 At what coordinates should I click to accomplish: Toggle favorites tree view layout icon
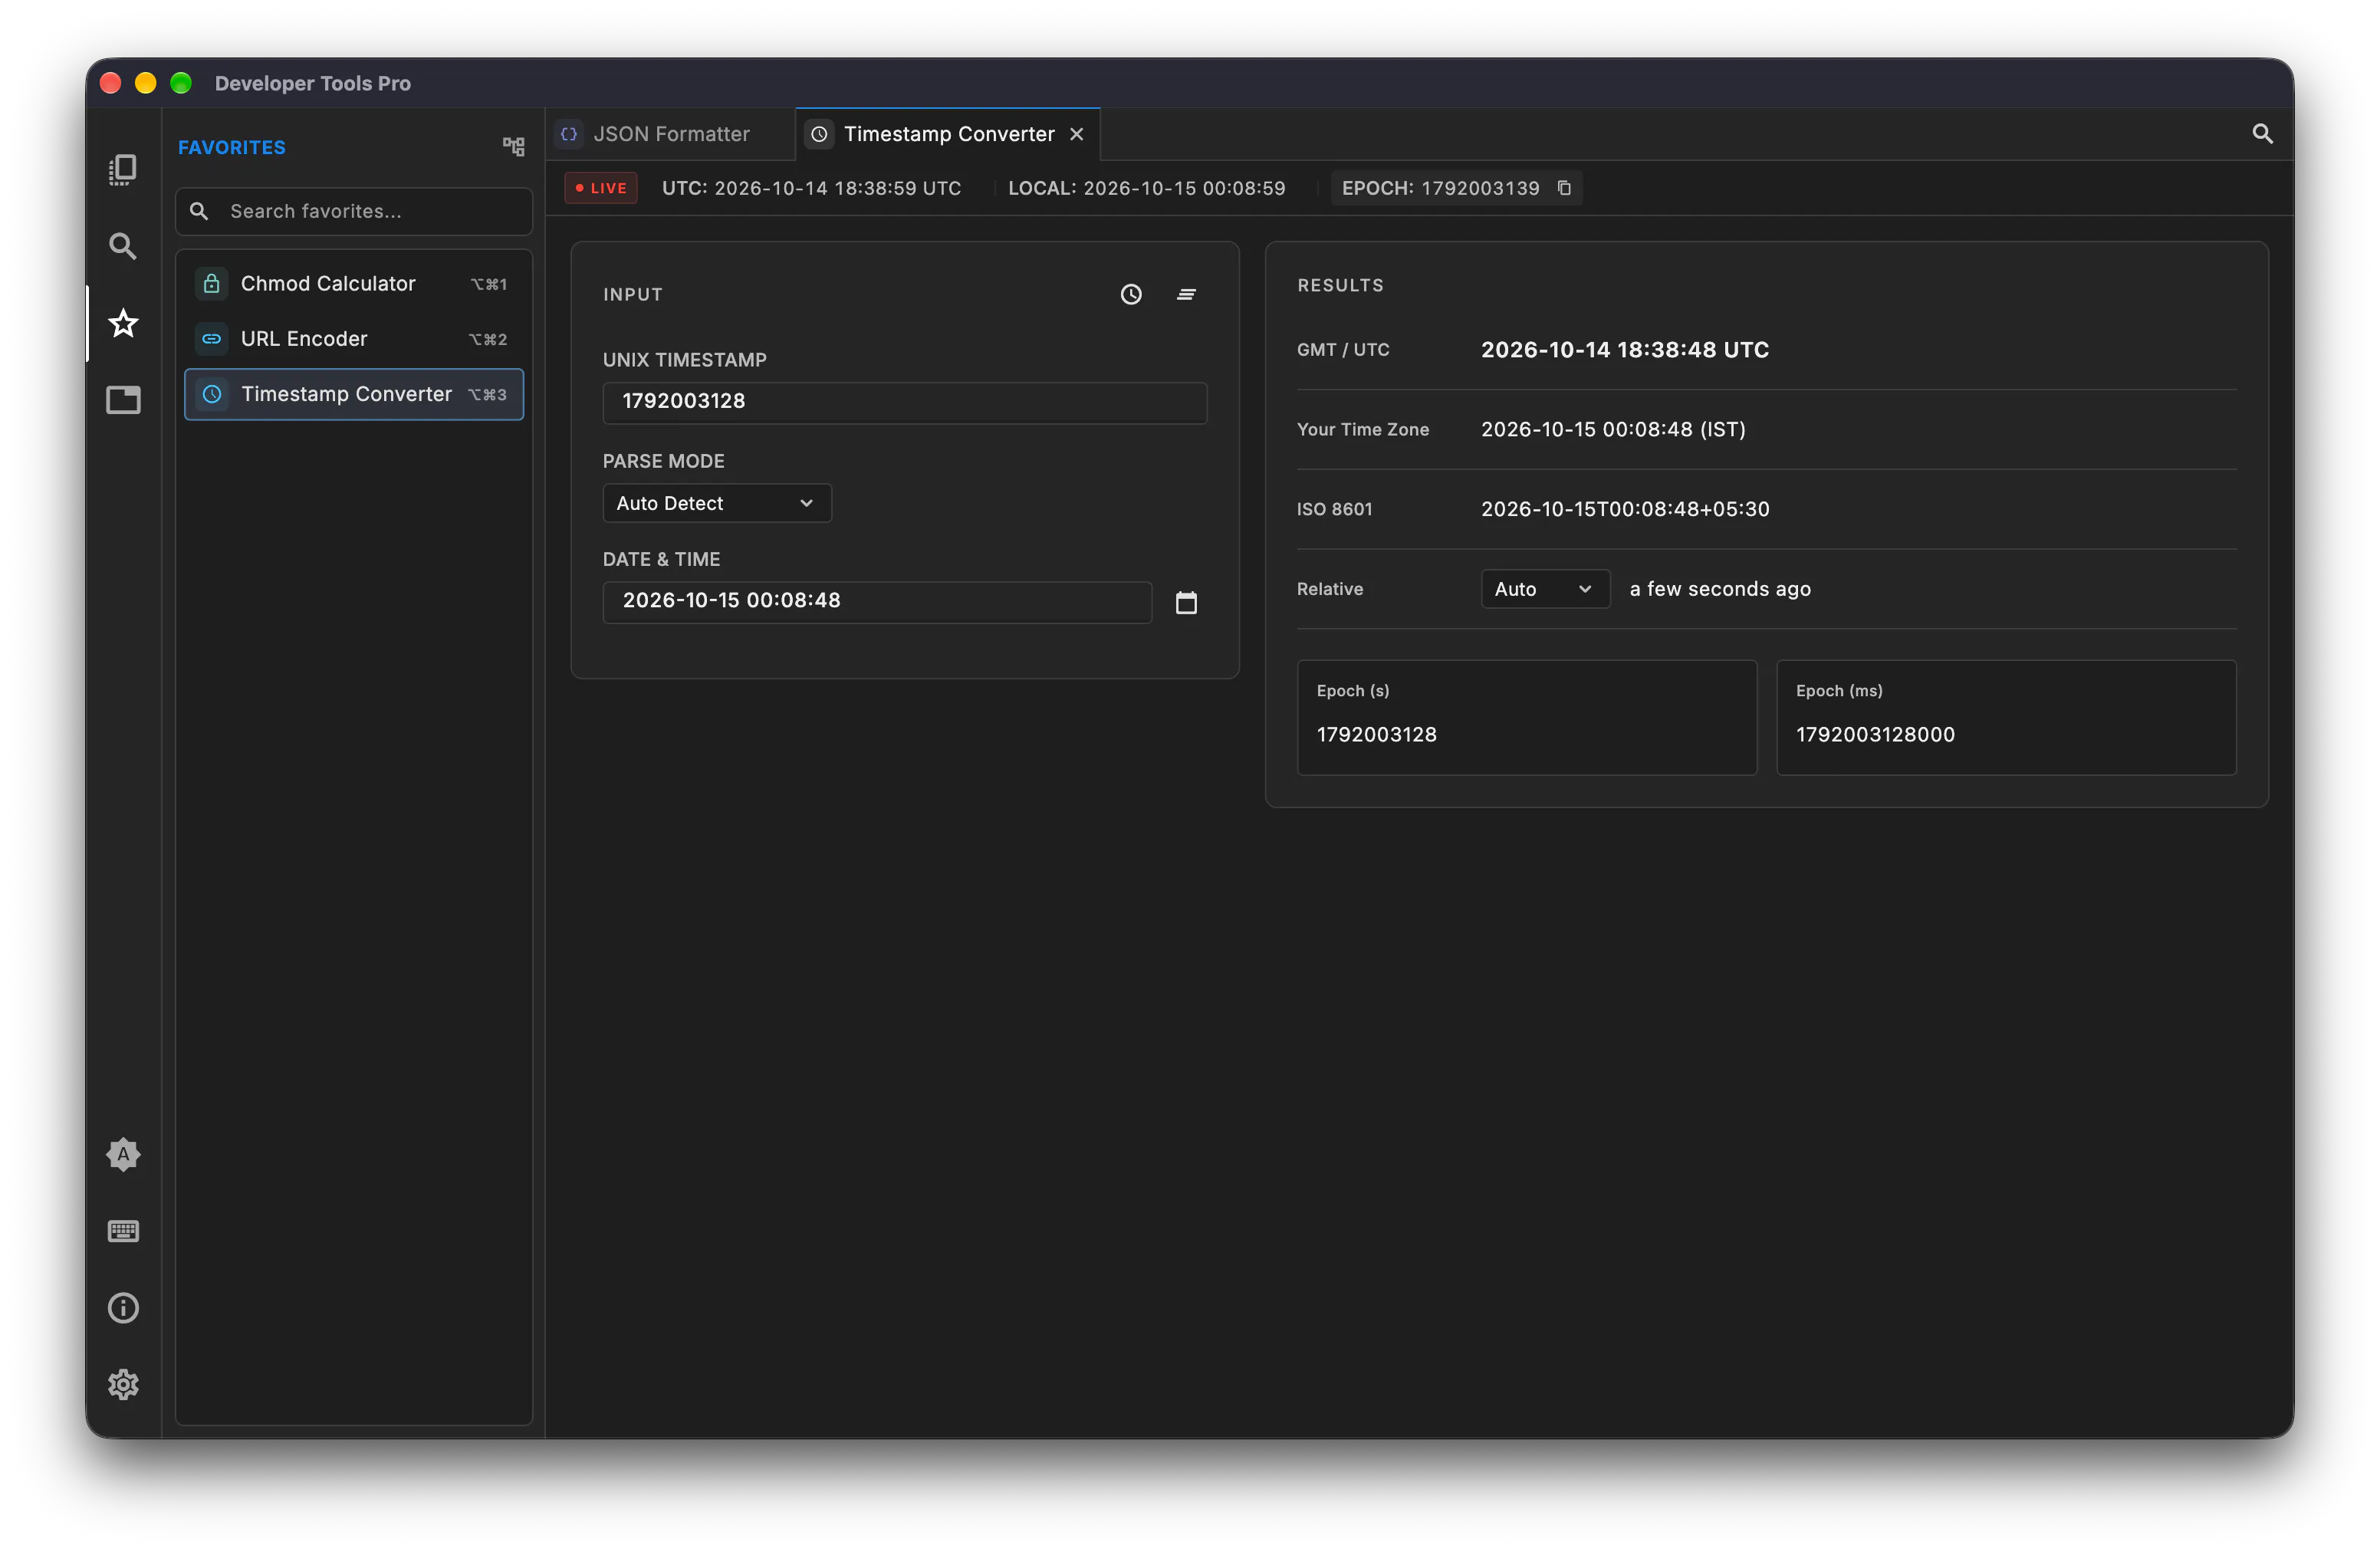click(x=513, y=147)
